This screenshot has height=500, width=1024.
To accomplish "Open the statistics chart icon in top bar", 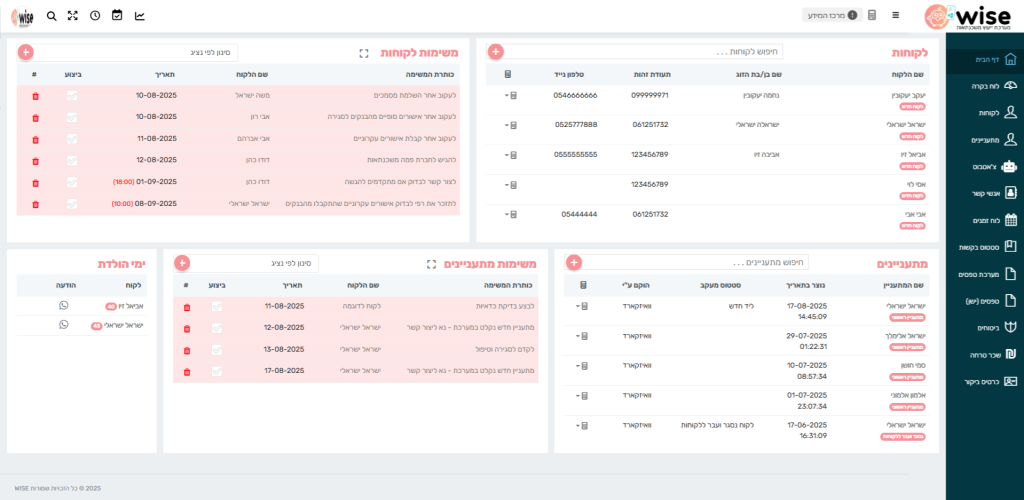I will coord(139,16).
